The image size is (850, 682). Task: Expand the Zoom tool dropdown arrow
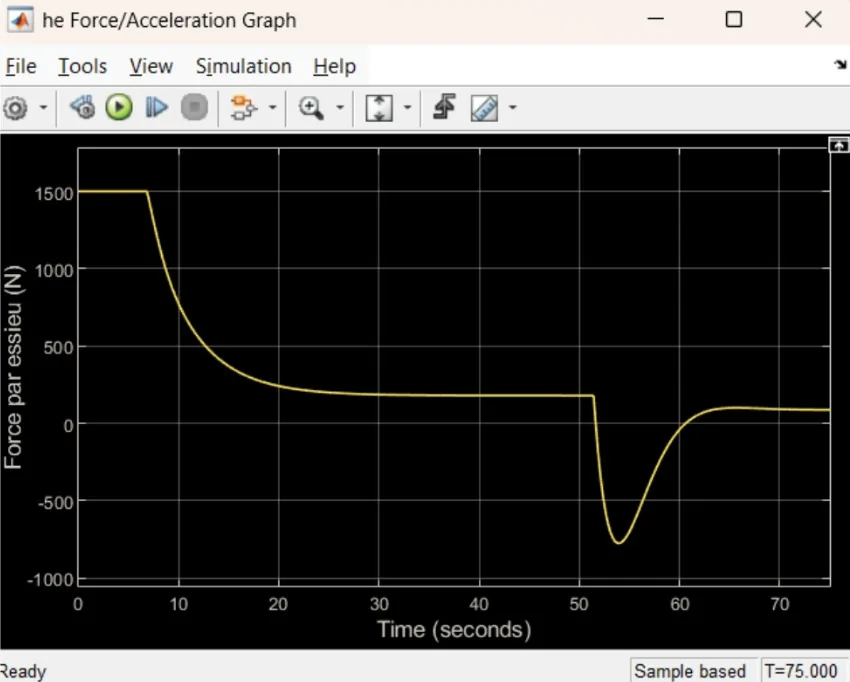[340, 107]
